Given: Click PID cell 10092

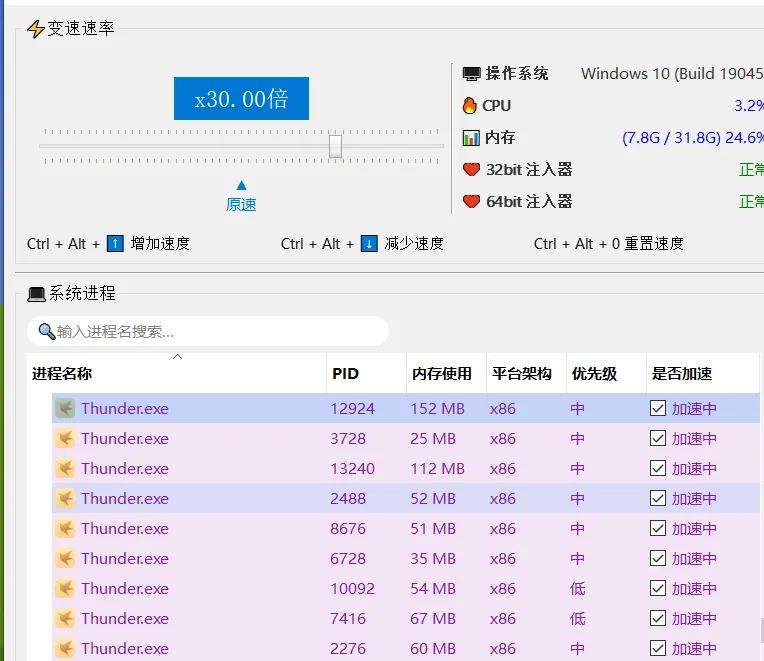Looking at the screenshot, I should pos(352,588).
